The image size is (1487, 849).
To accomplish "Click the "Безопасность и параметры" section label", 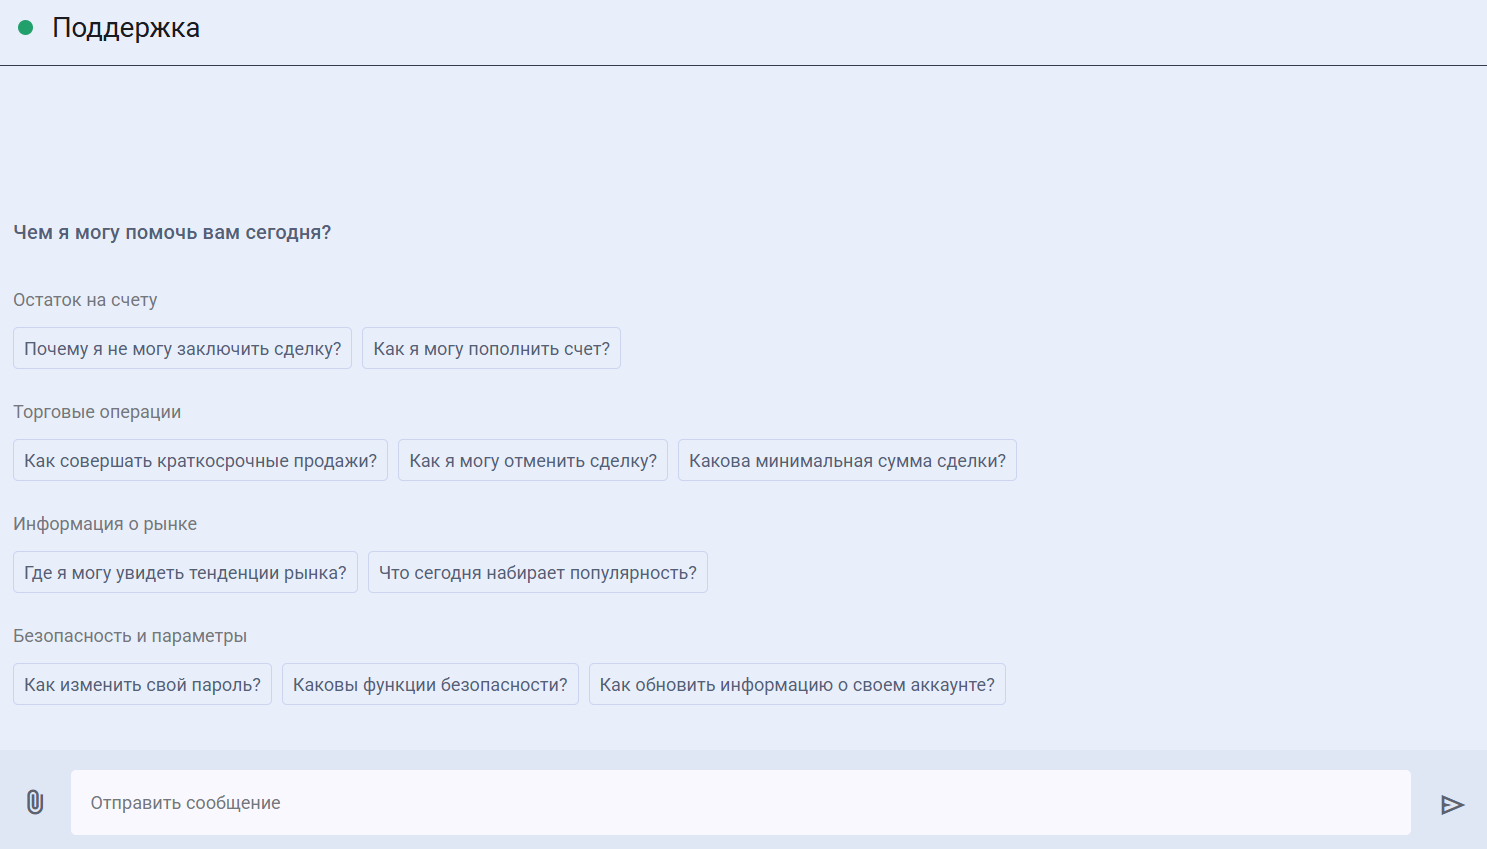I will (129, 635).
